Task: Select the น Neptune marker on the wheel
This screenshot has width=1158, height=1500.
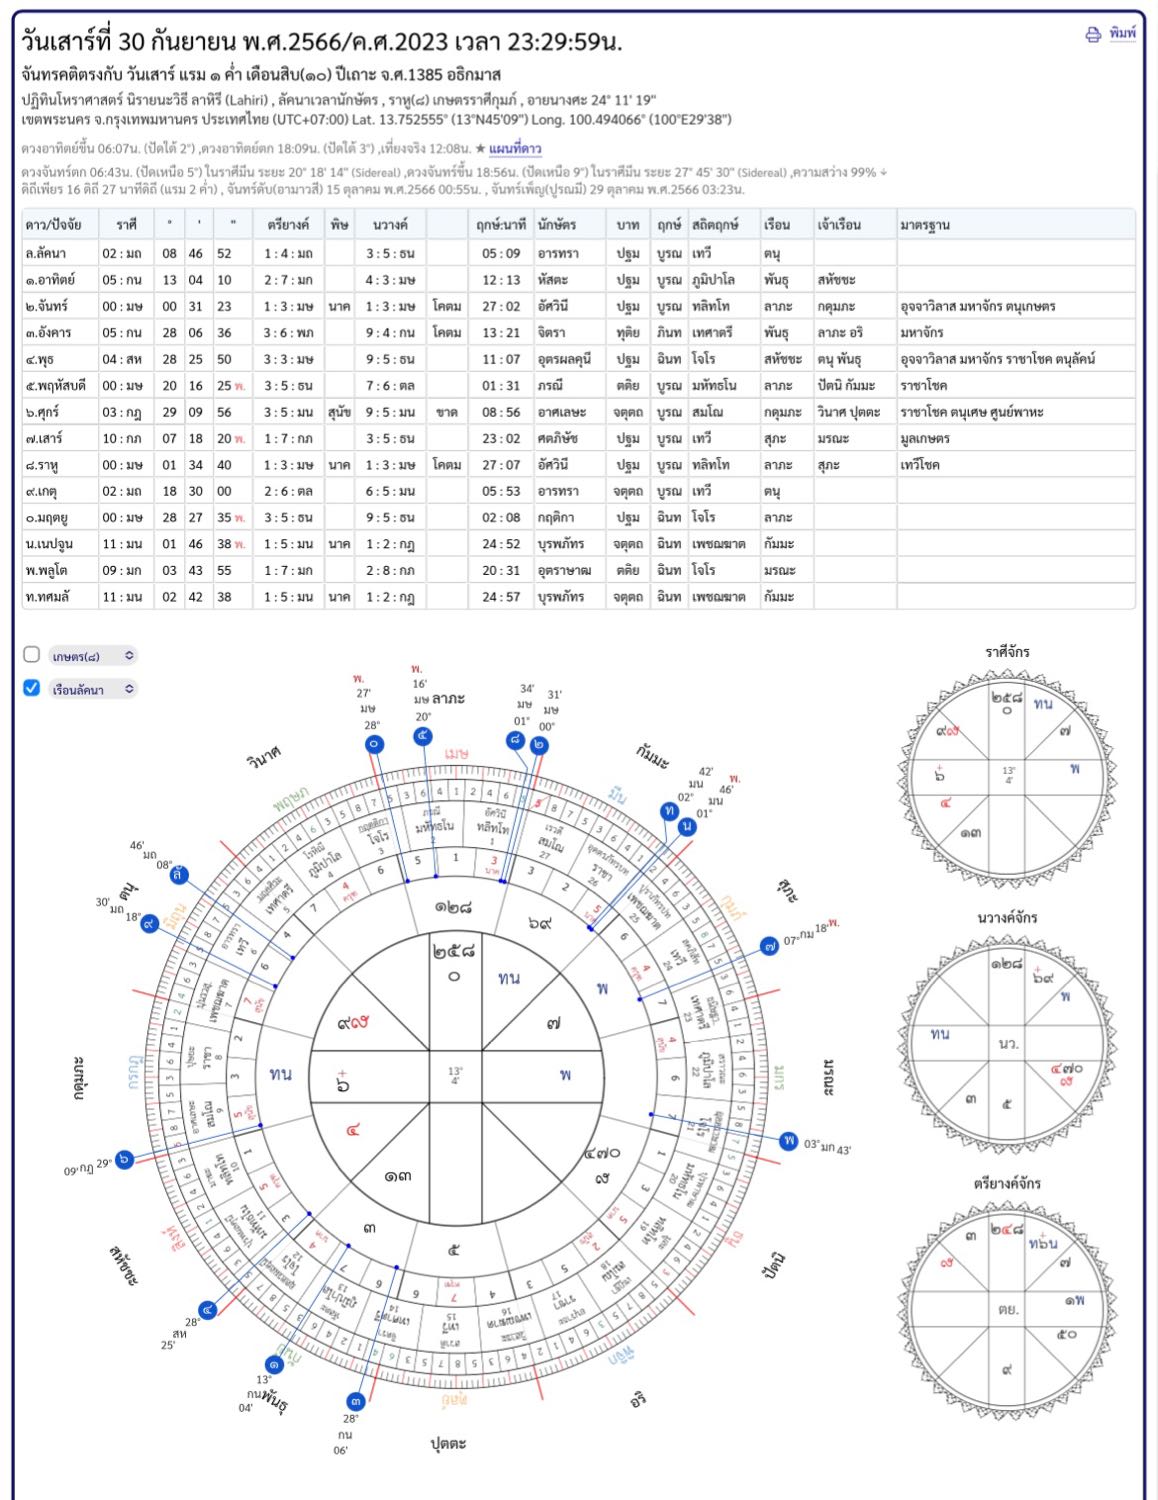Action: pos(687,828)
